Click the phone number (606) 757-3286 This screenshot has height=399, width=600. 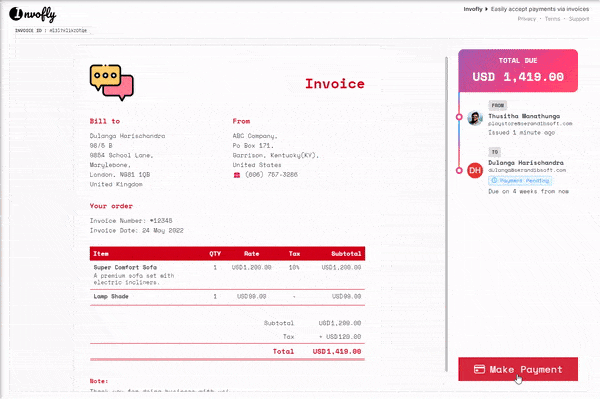click(271, 174)
